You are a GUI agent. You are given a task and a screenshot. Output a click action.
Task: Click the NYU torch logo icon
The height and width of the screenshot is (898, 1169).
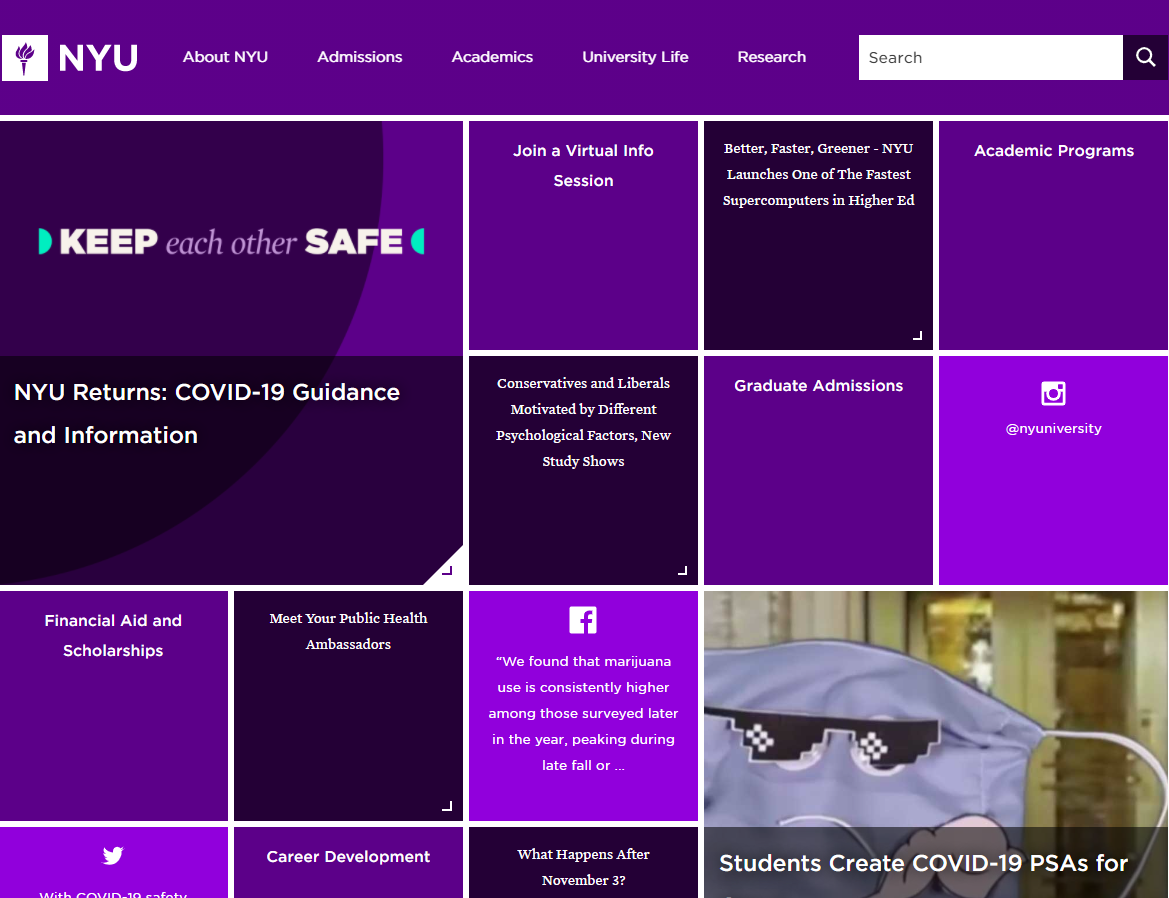[x=25, y=58]
